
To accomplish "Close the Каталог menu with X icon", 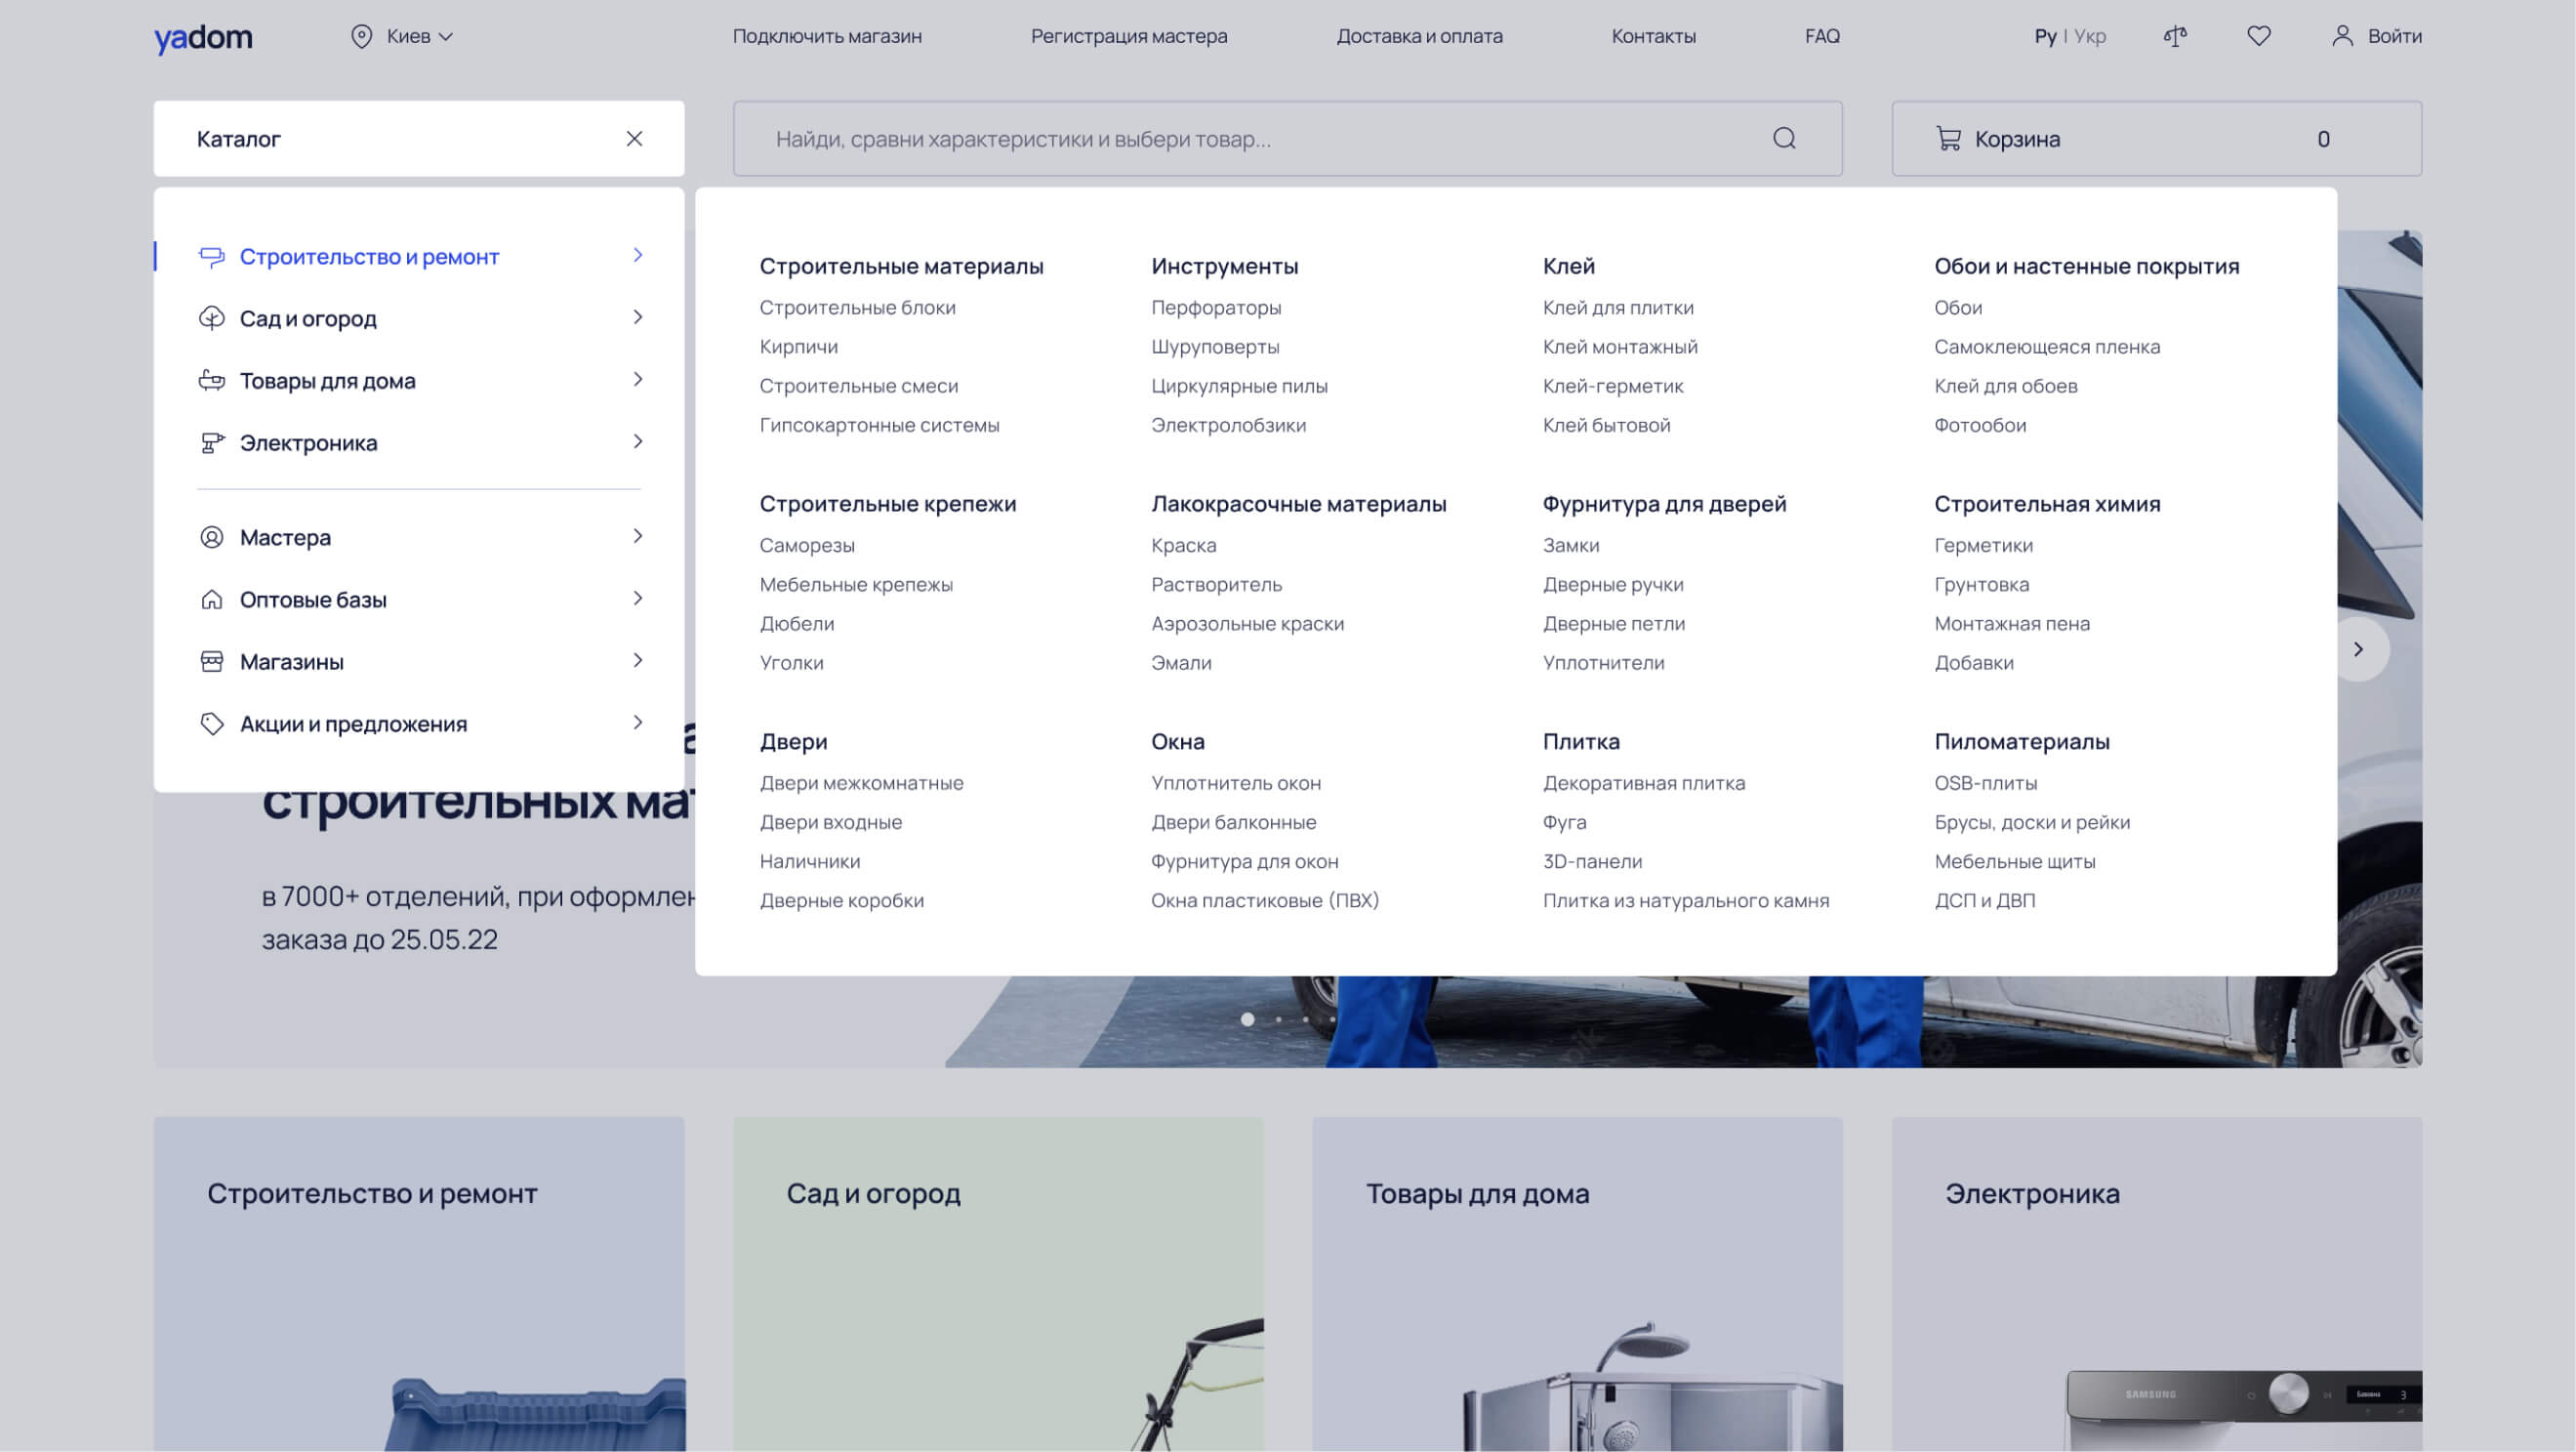I will (634, 138).
